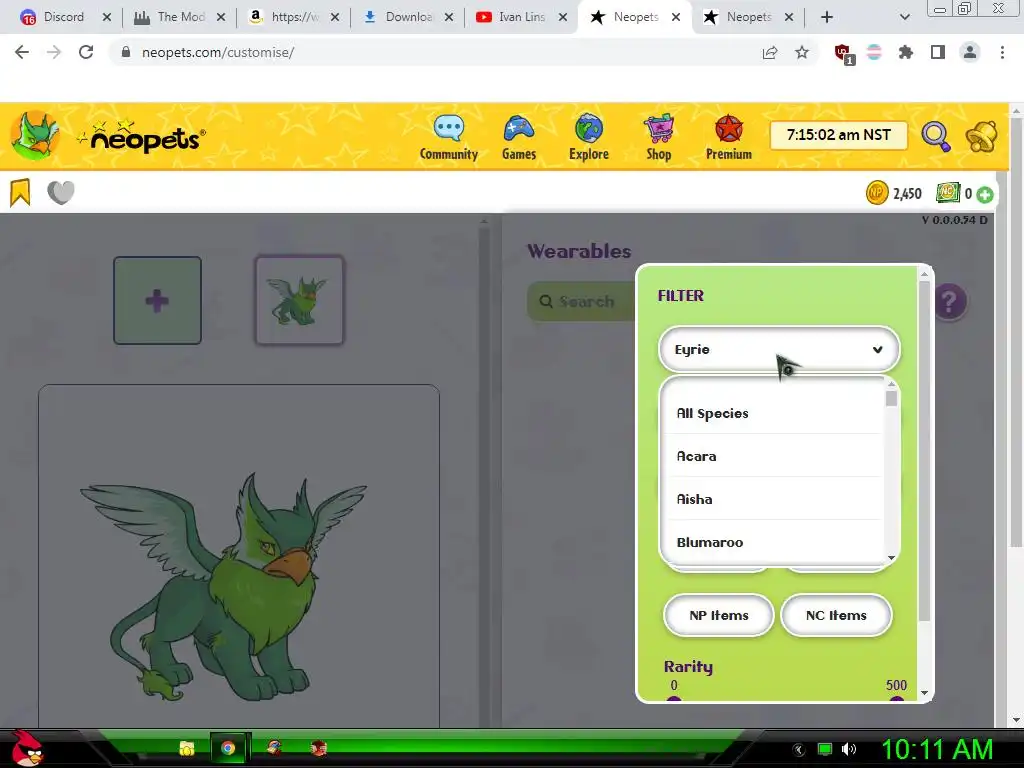Click the Wearables heading
The image size is (1024, 768).
[579, 251]
